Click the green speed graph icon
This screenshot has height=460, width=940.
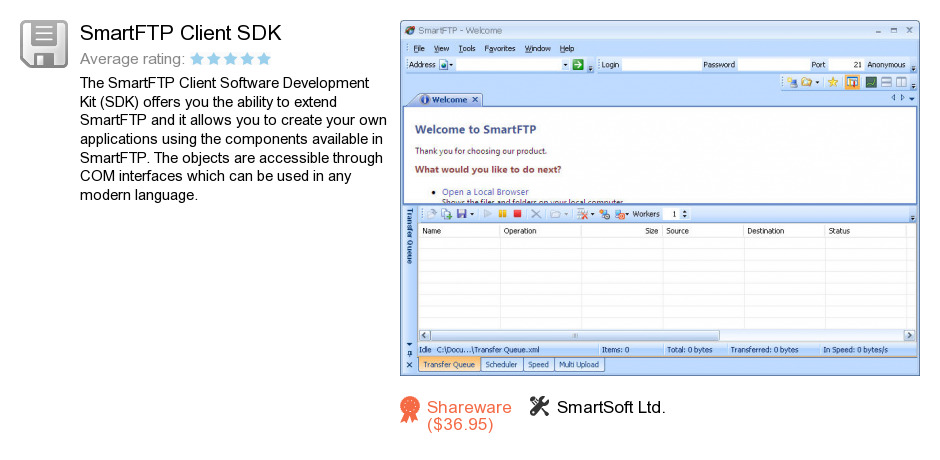point(871,83)
